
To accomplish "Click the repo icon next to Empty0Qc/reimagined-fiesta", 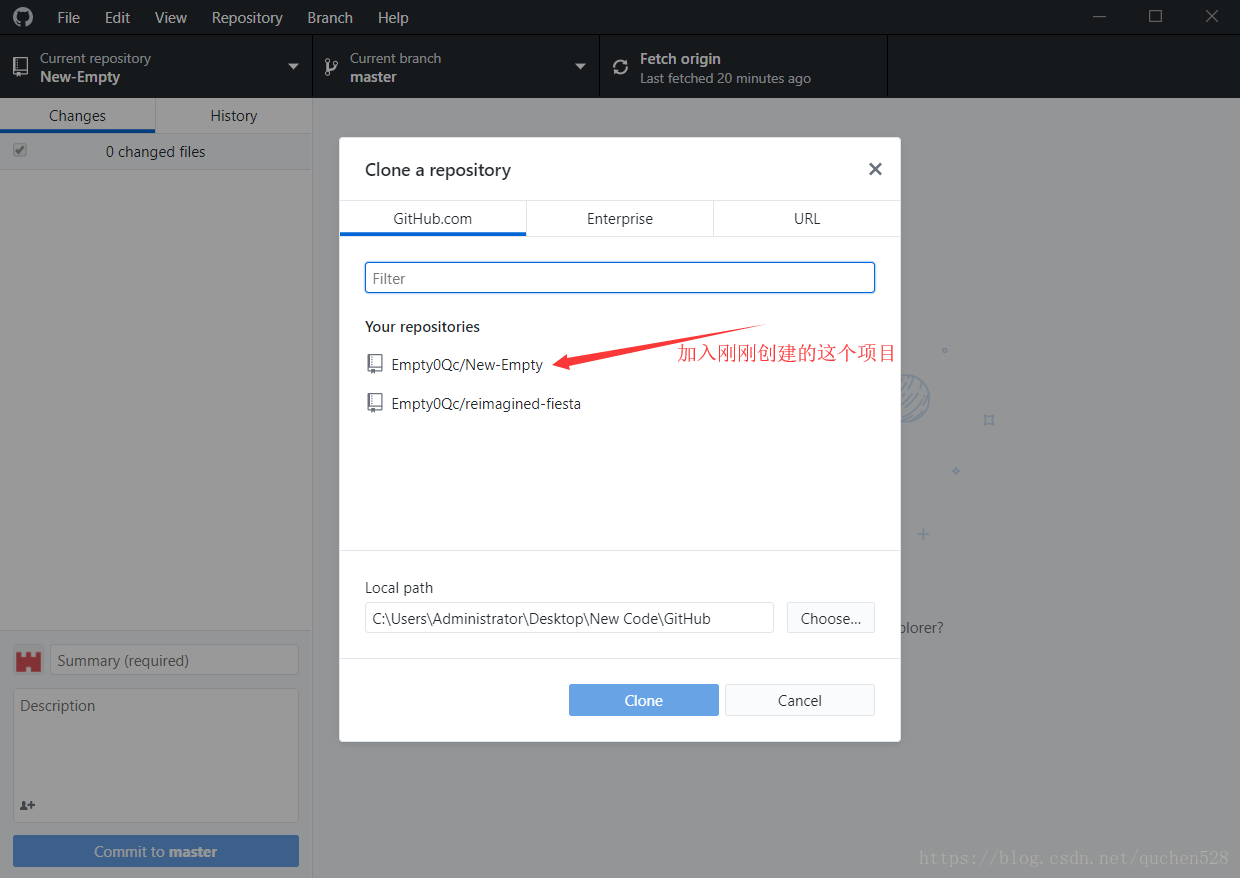I will (375, 403).
